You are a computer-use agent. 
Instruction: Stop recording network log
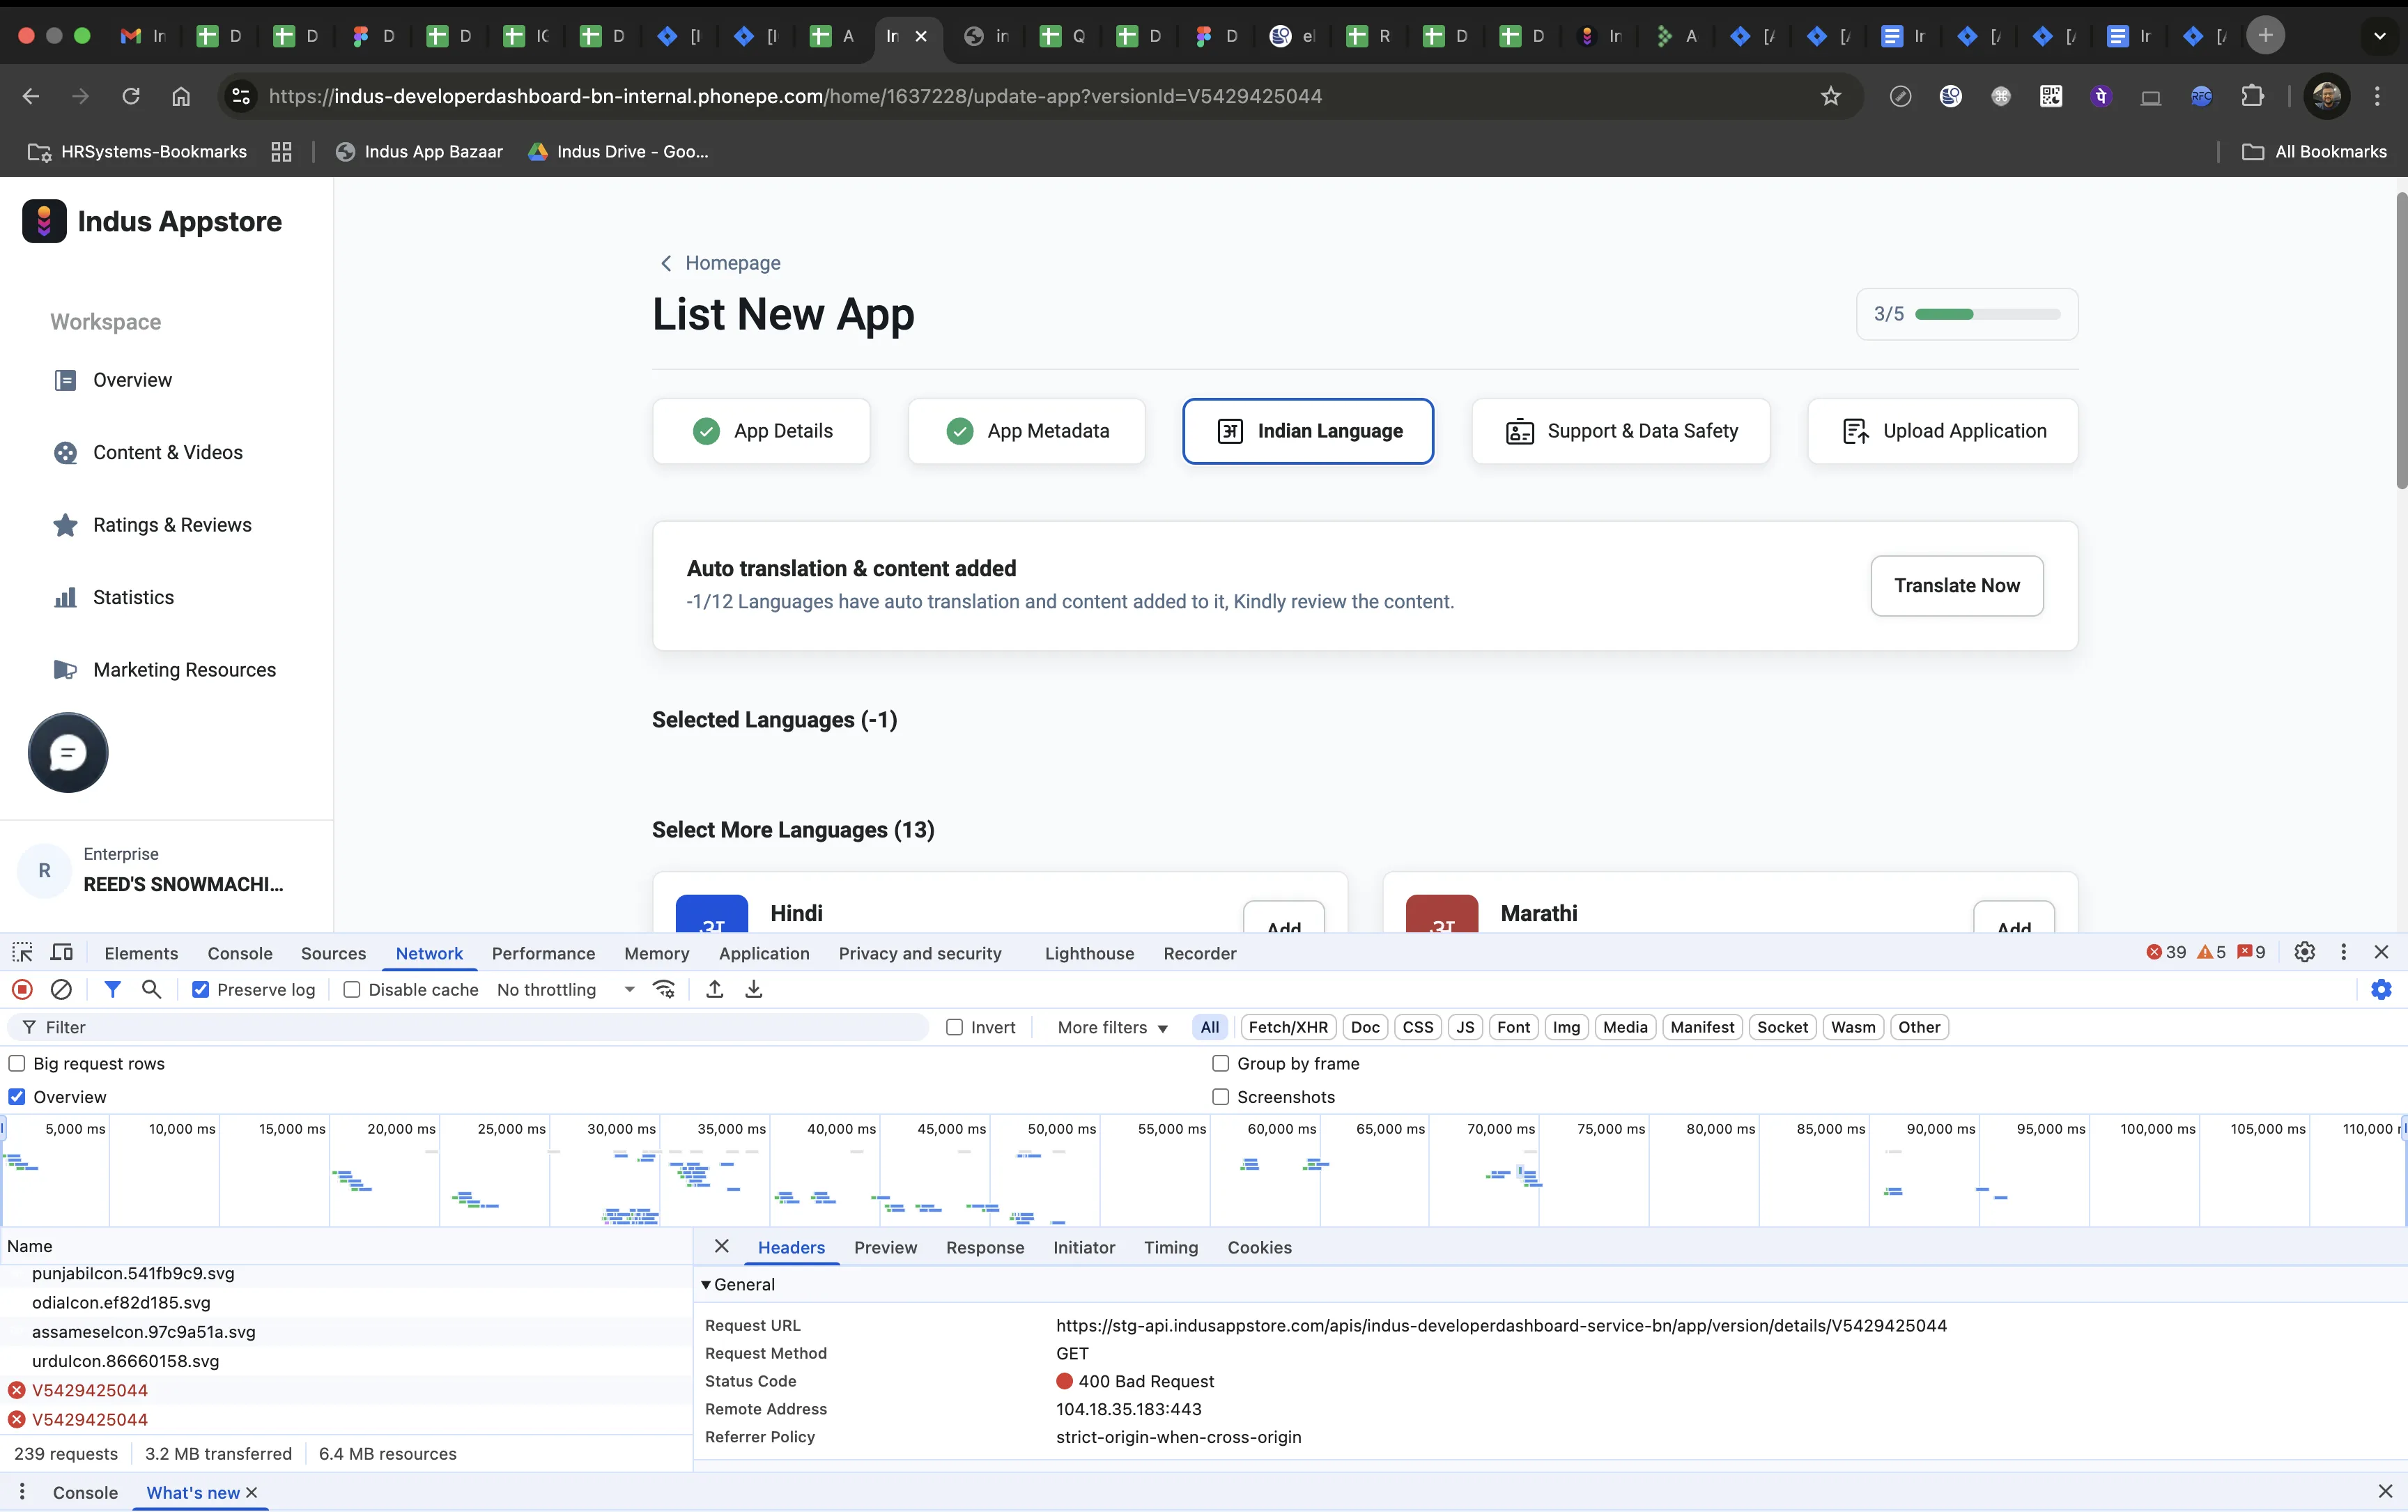click(x=22, y=990)
